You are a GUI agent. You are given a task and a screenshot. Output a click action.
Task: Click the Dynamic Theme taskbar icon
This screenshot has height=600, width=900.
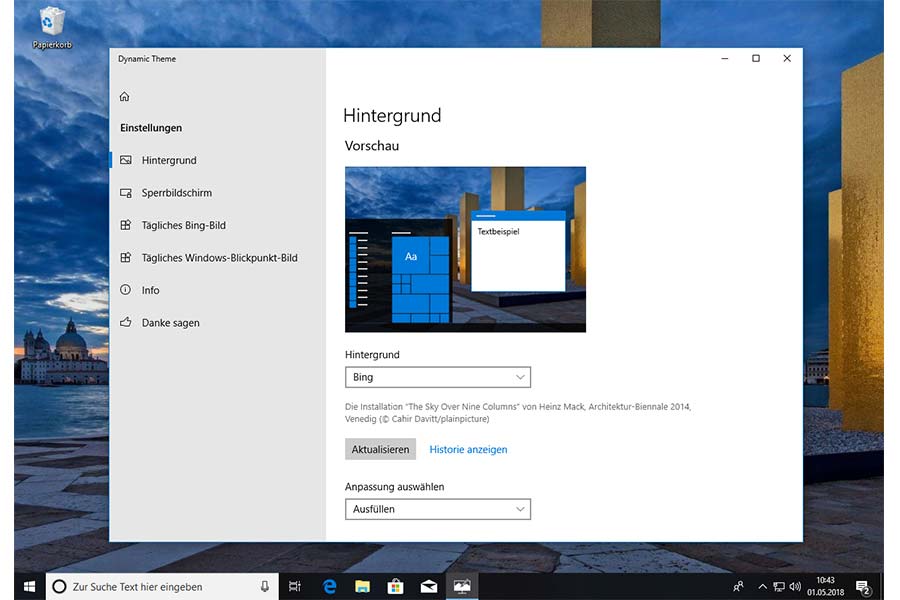click(462, 586)
